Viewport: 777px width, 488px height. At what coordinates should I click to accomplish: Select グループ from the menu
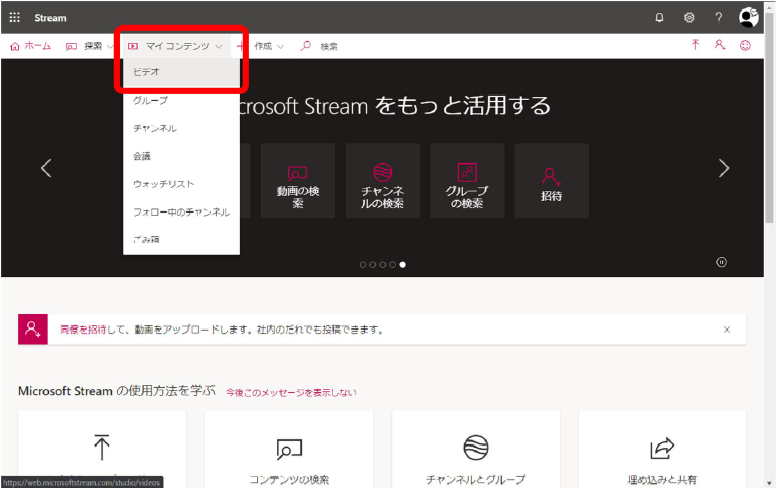181,101
